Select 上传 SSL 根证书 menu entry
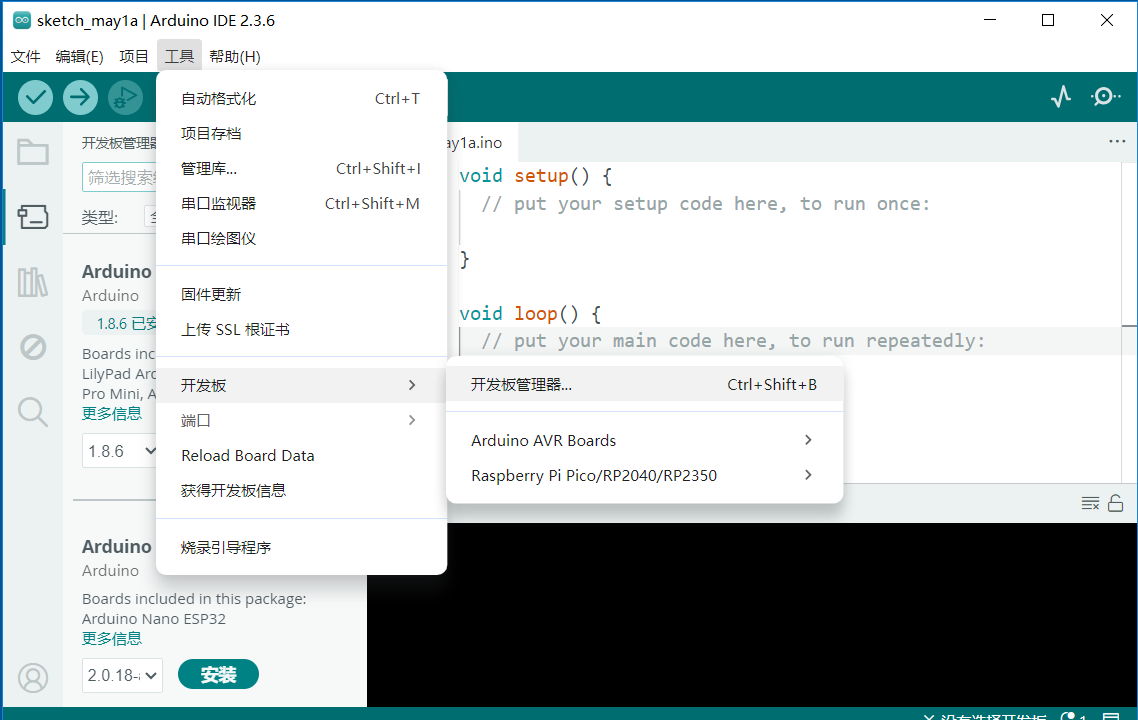1138x720 pixels. coord(301,330)
